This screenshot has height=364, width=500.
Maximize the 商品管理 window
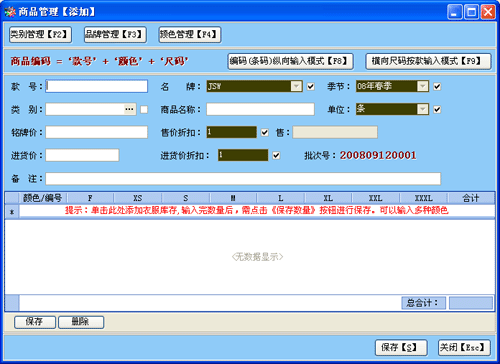(471, 12)
